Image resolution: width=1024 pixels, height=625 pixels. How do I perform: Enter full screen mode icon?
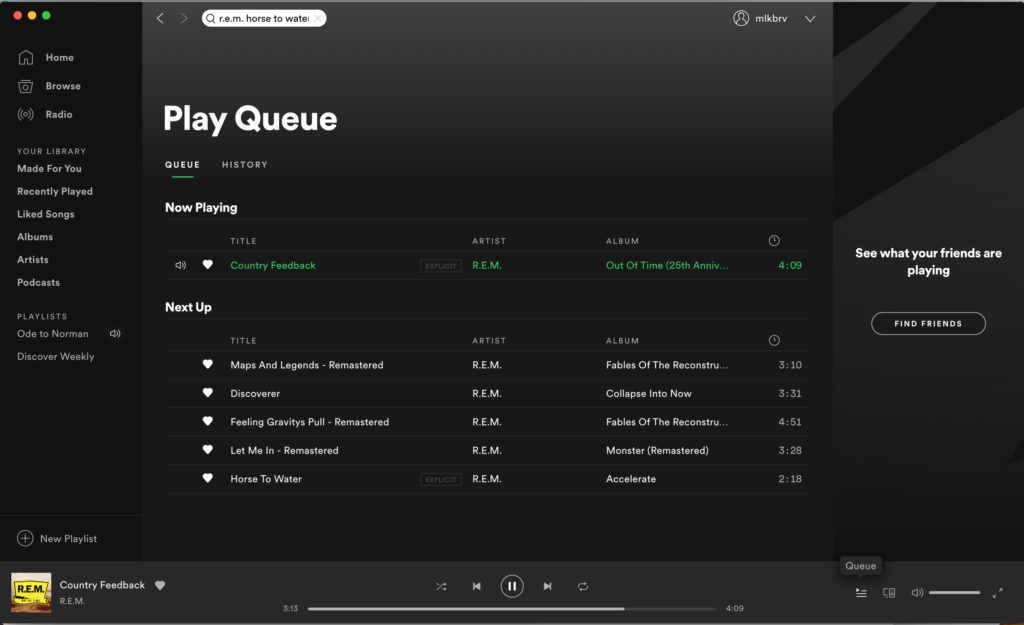pos(997,593)
